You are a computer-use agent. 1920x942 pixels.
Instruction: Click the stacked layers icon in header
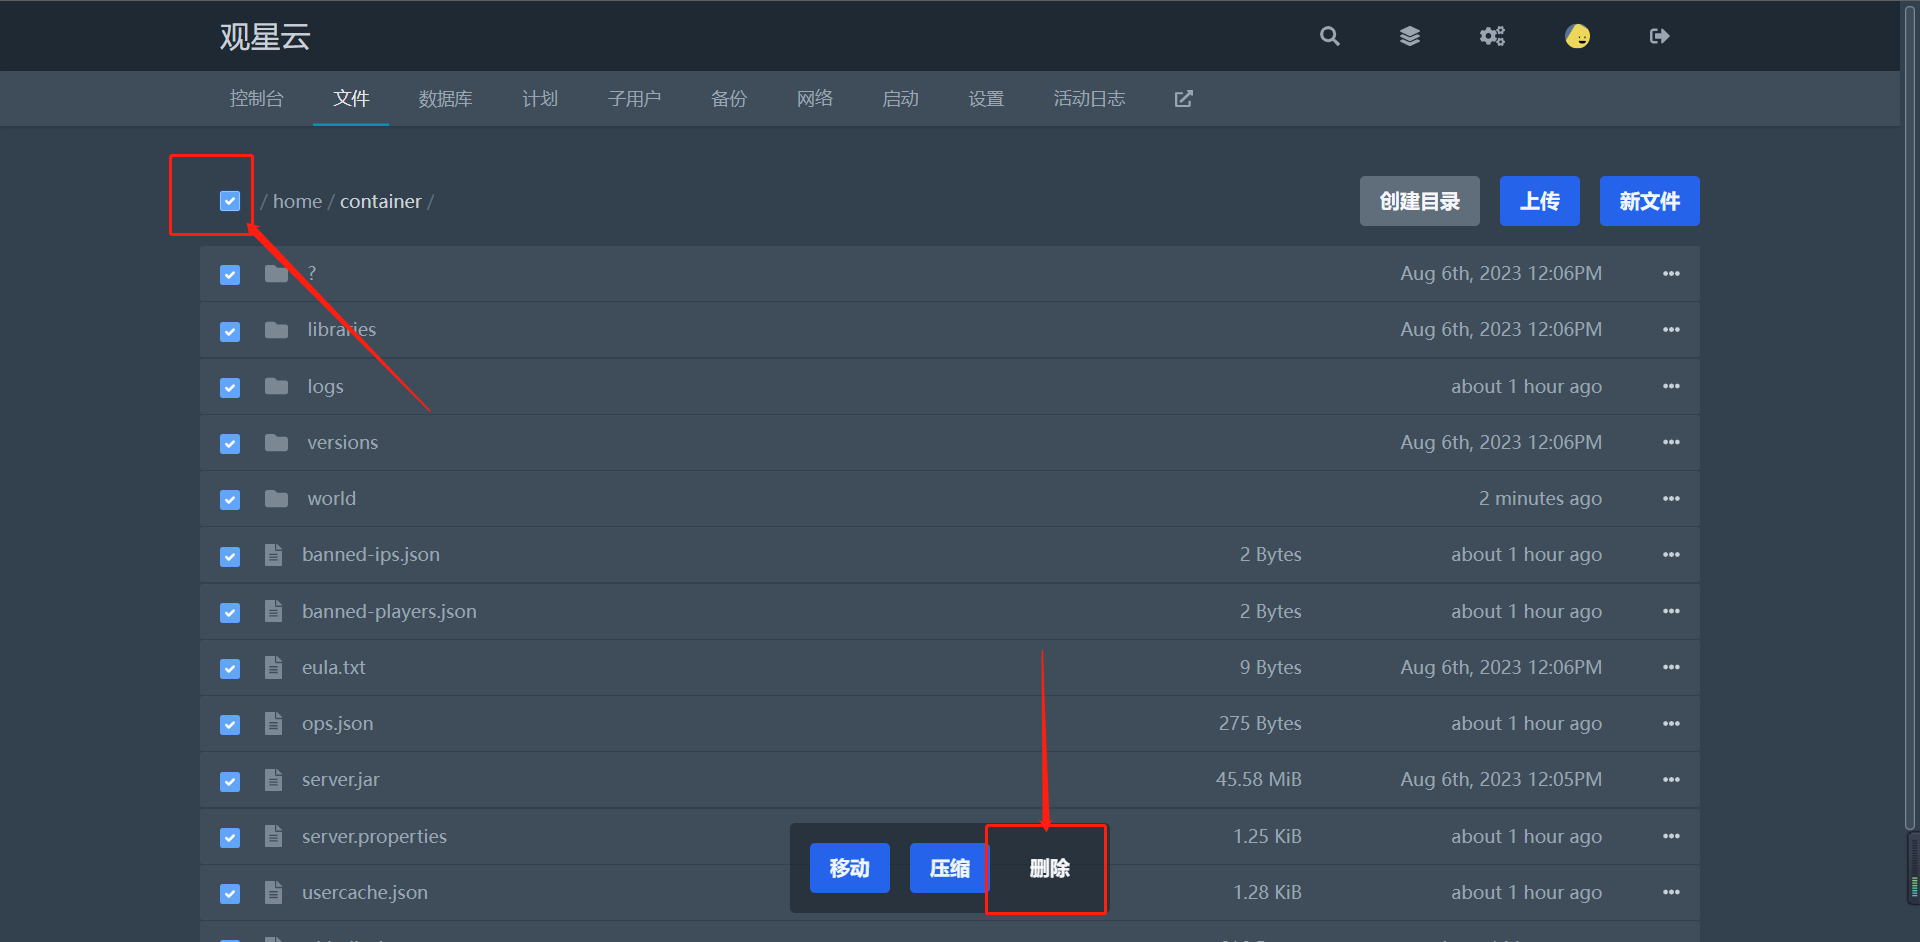[1410, 36]
